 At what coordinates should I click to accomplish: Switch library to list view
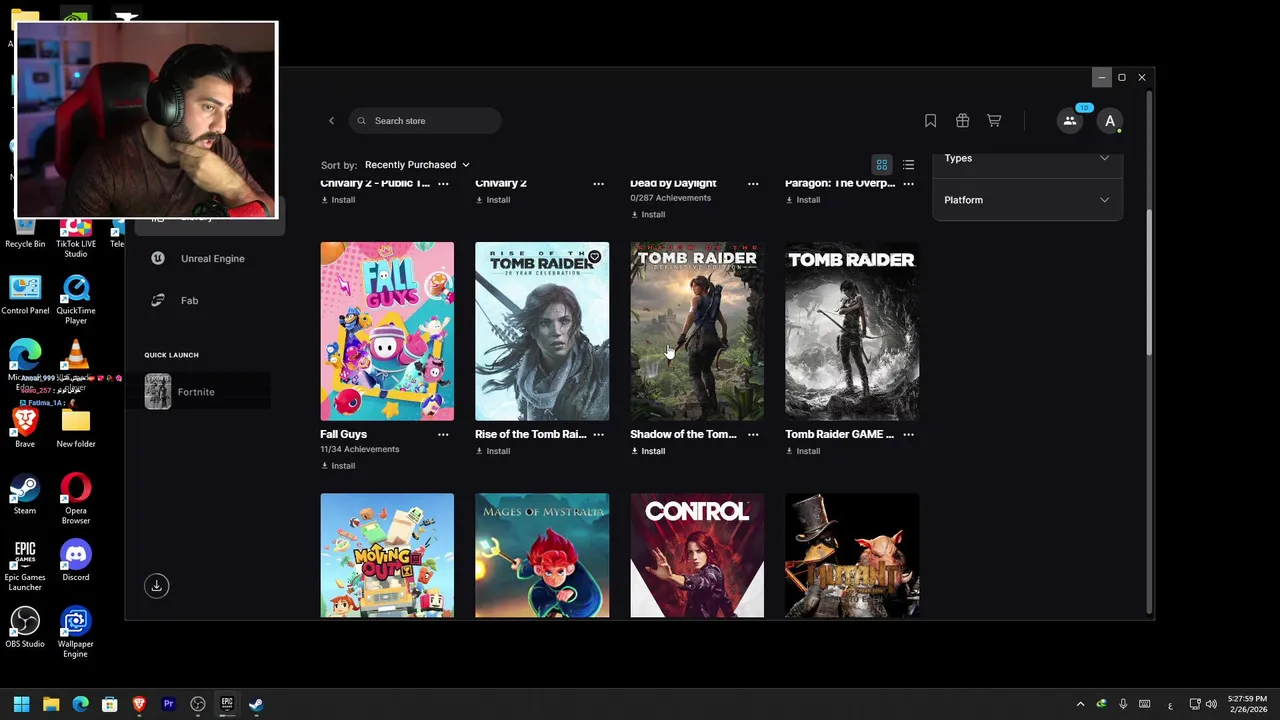[x=908, y=165]
